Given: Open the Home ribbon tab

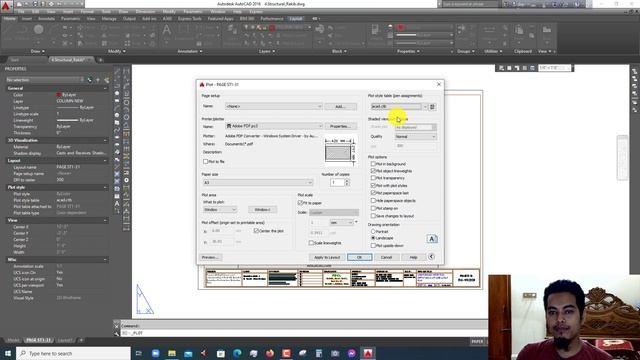Looking at the screenshot, I should click(9, 19).
